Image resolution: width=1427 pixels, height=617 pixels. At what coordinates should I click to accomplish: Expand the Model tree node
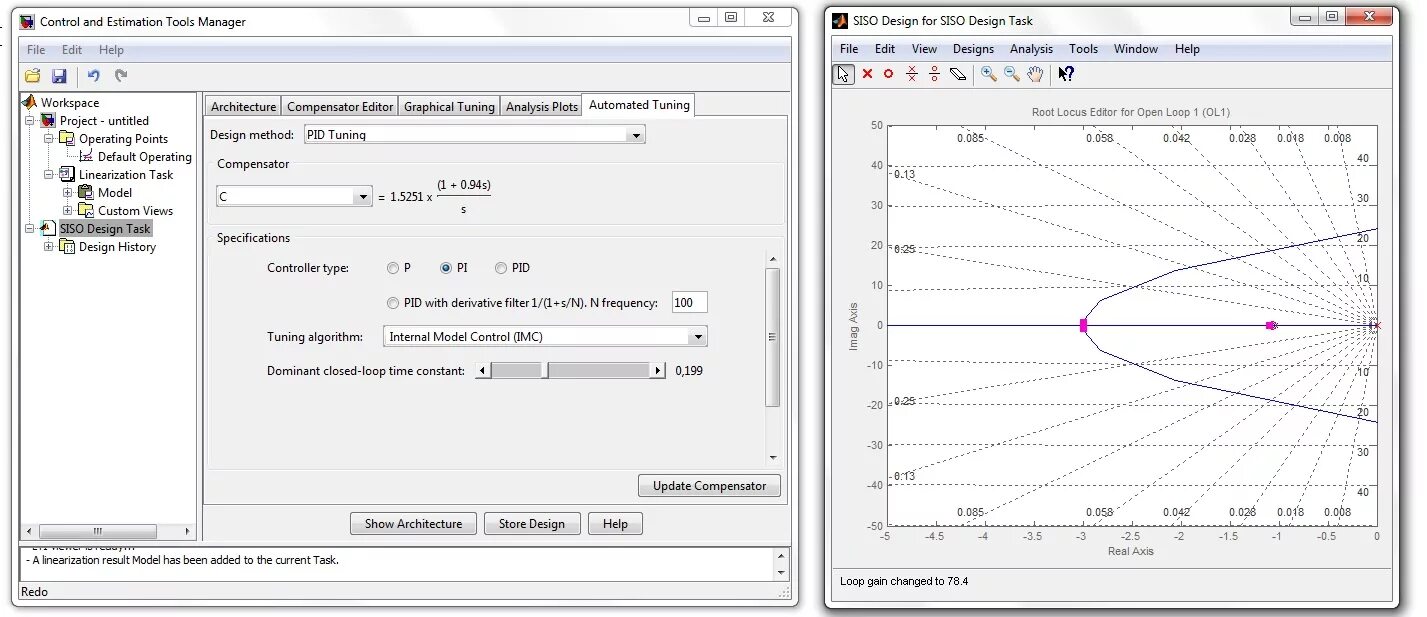point(68,192)
